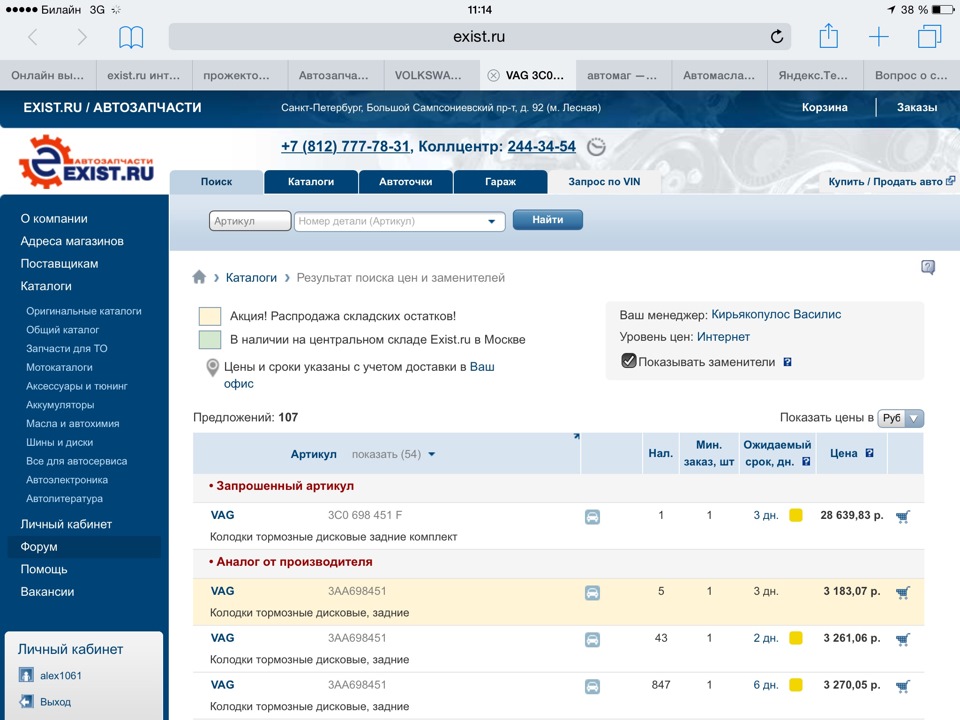The width and height of the screenshot is (960, 720).
Task: Open help icon next to Показывать заменители
Action: click(x=787, y=362)
